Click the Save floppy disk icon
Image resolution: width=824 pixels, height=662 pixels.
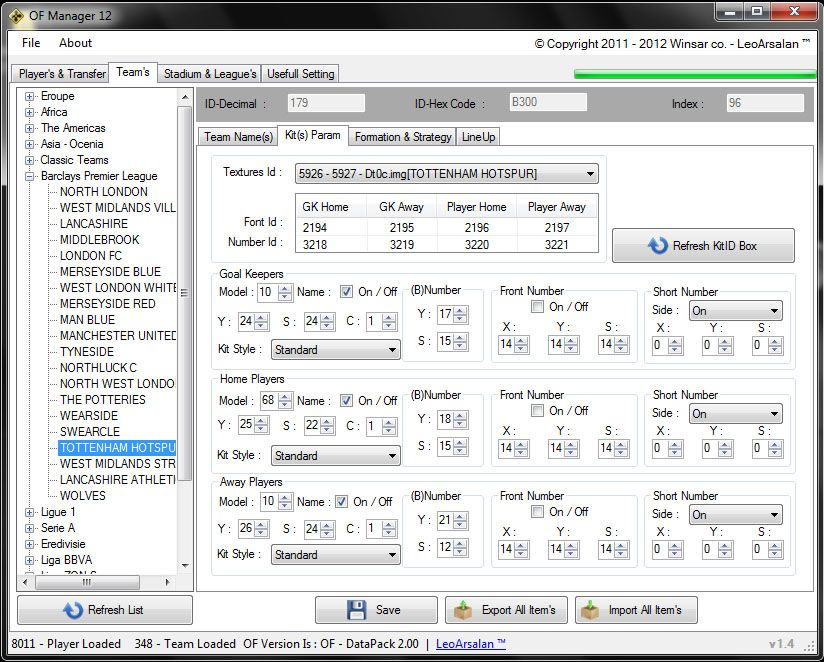[357, 610]
